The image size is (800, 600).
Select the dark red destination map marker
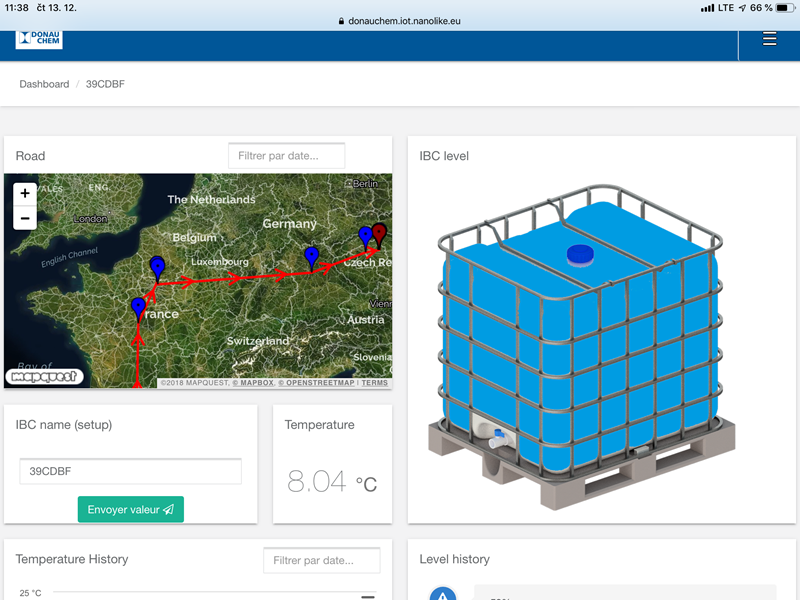click(x=379, y=233)
